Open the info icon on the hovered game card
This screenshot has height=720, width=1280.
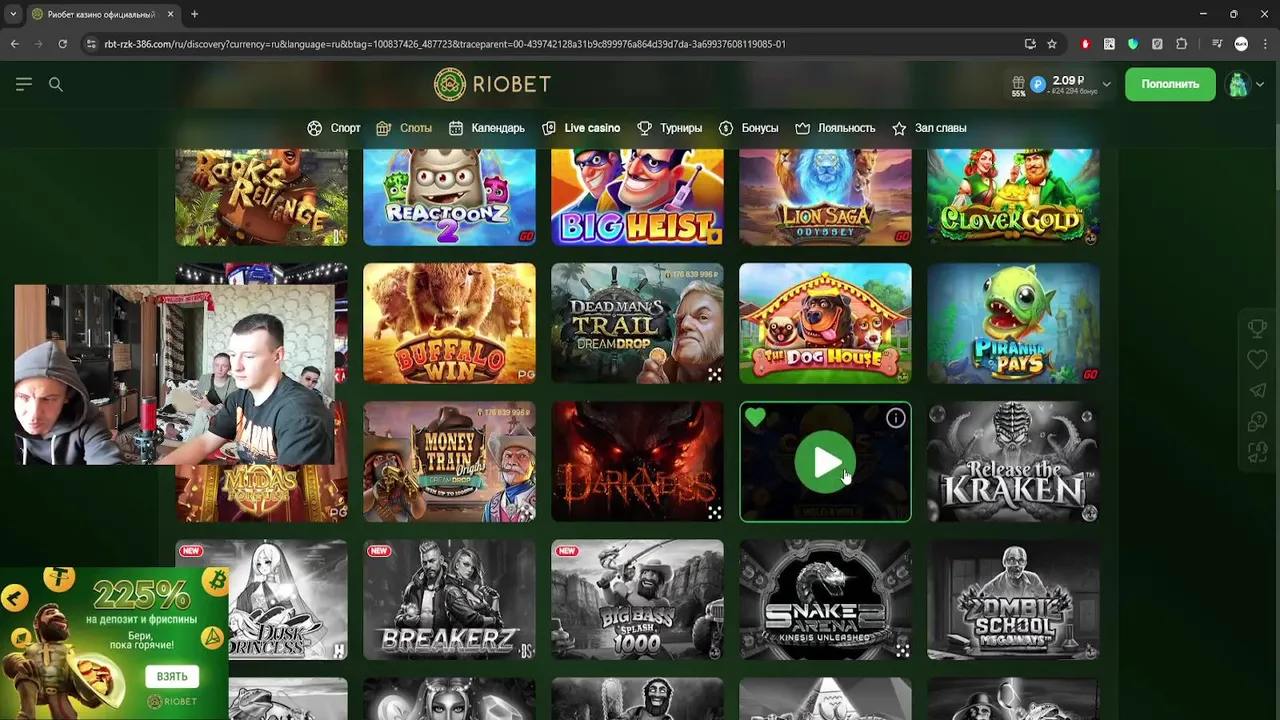895,418
